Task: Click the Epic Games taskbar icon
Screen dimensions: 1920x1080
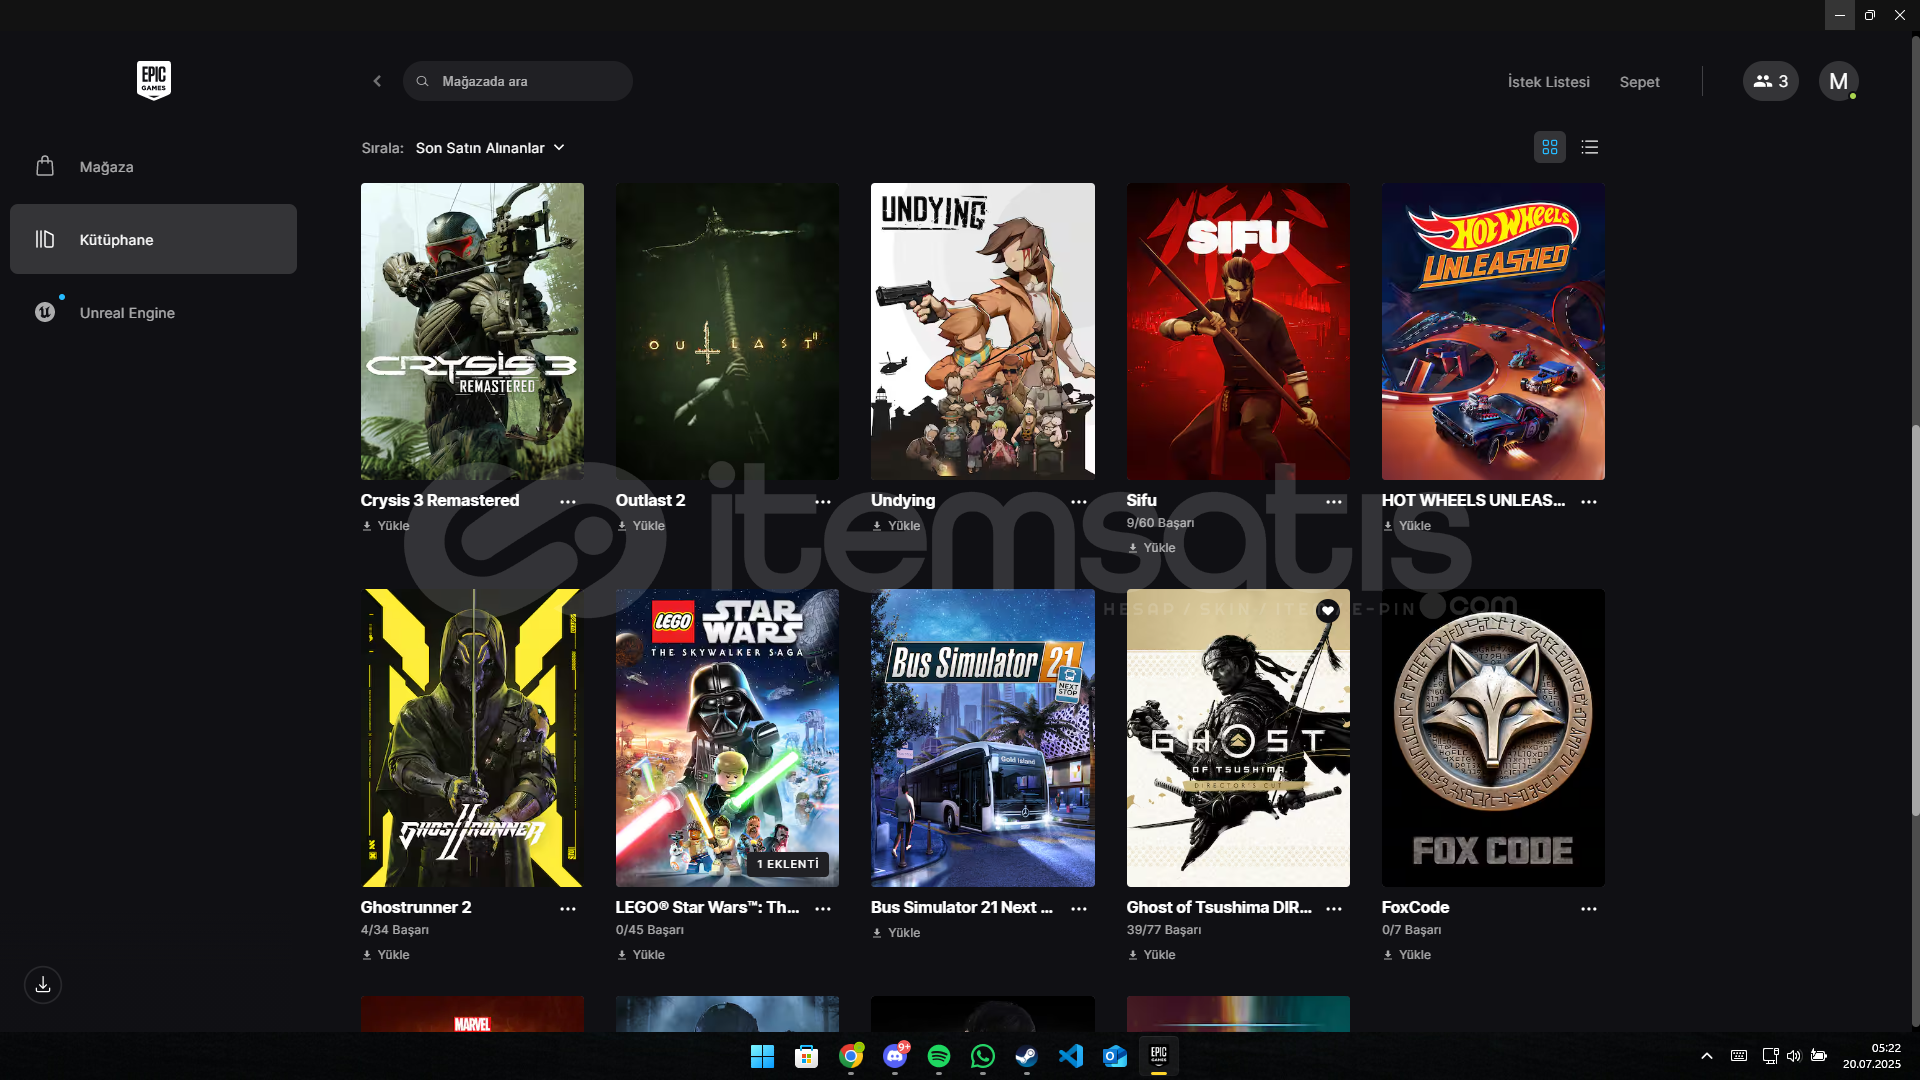Action: pos(1159,1056)
